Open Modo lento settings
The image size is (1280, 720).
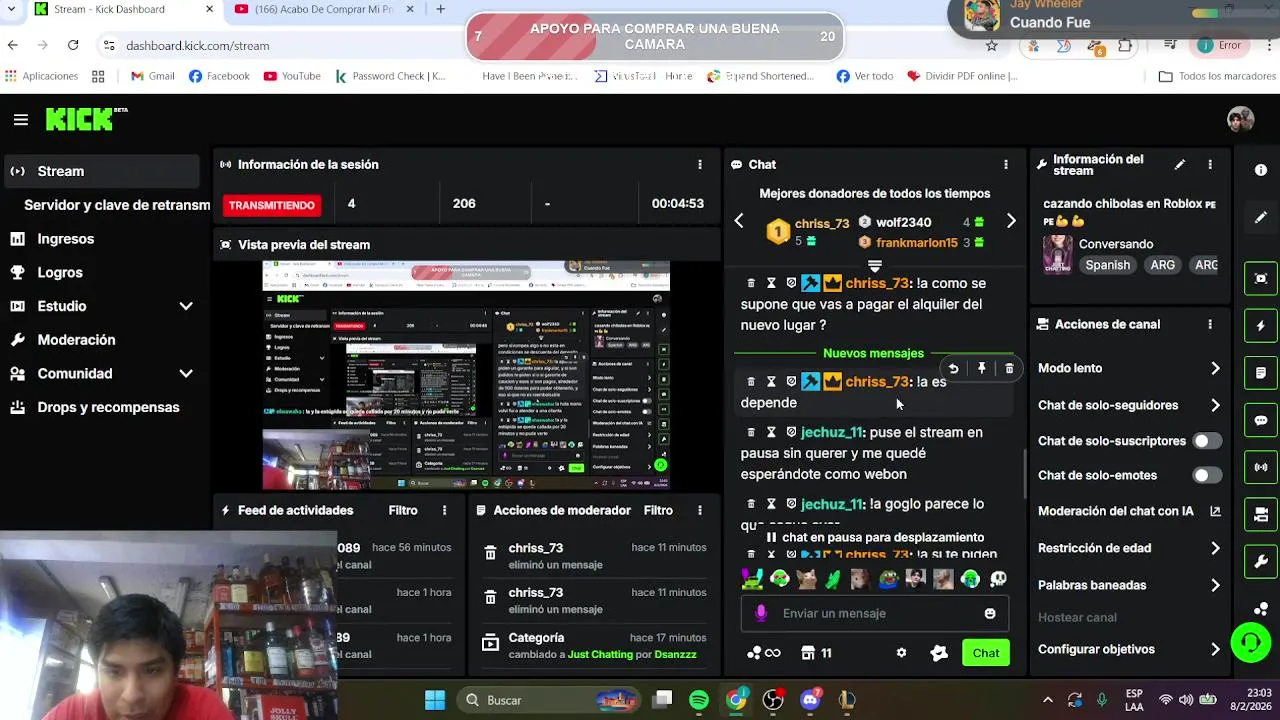1130,368
